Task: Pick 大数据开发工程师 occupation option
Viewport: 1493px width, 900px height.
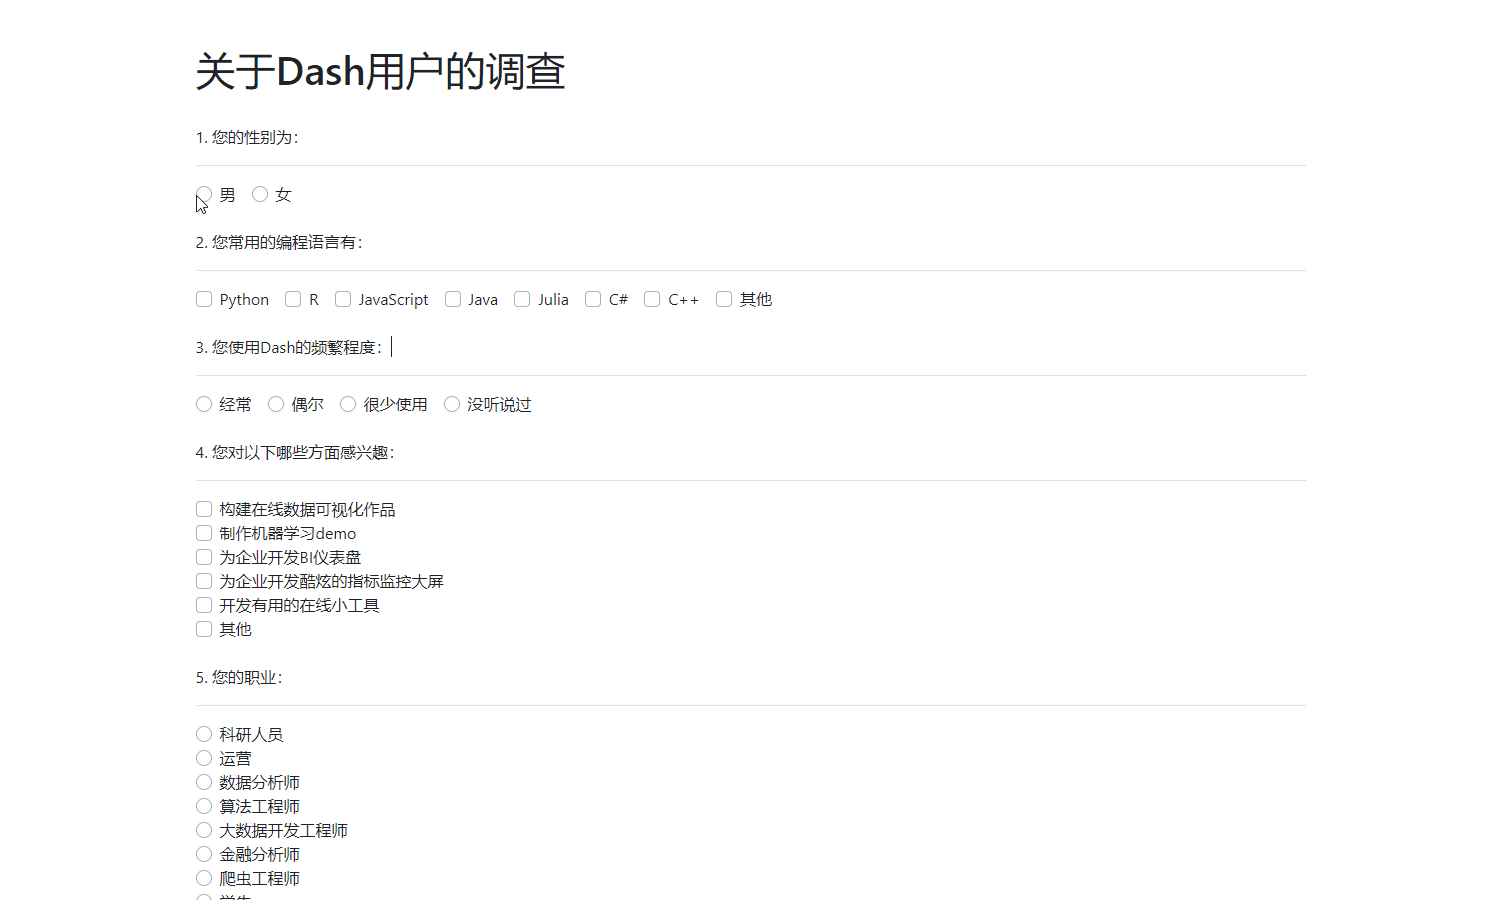Action: pos(204,830)
